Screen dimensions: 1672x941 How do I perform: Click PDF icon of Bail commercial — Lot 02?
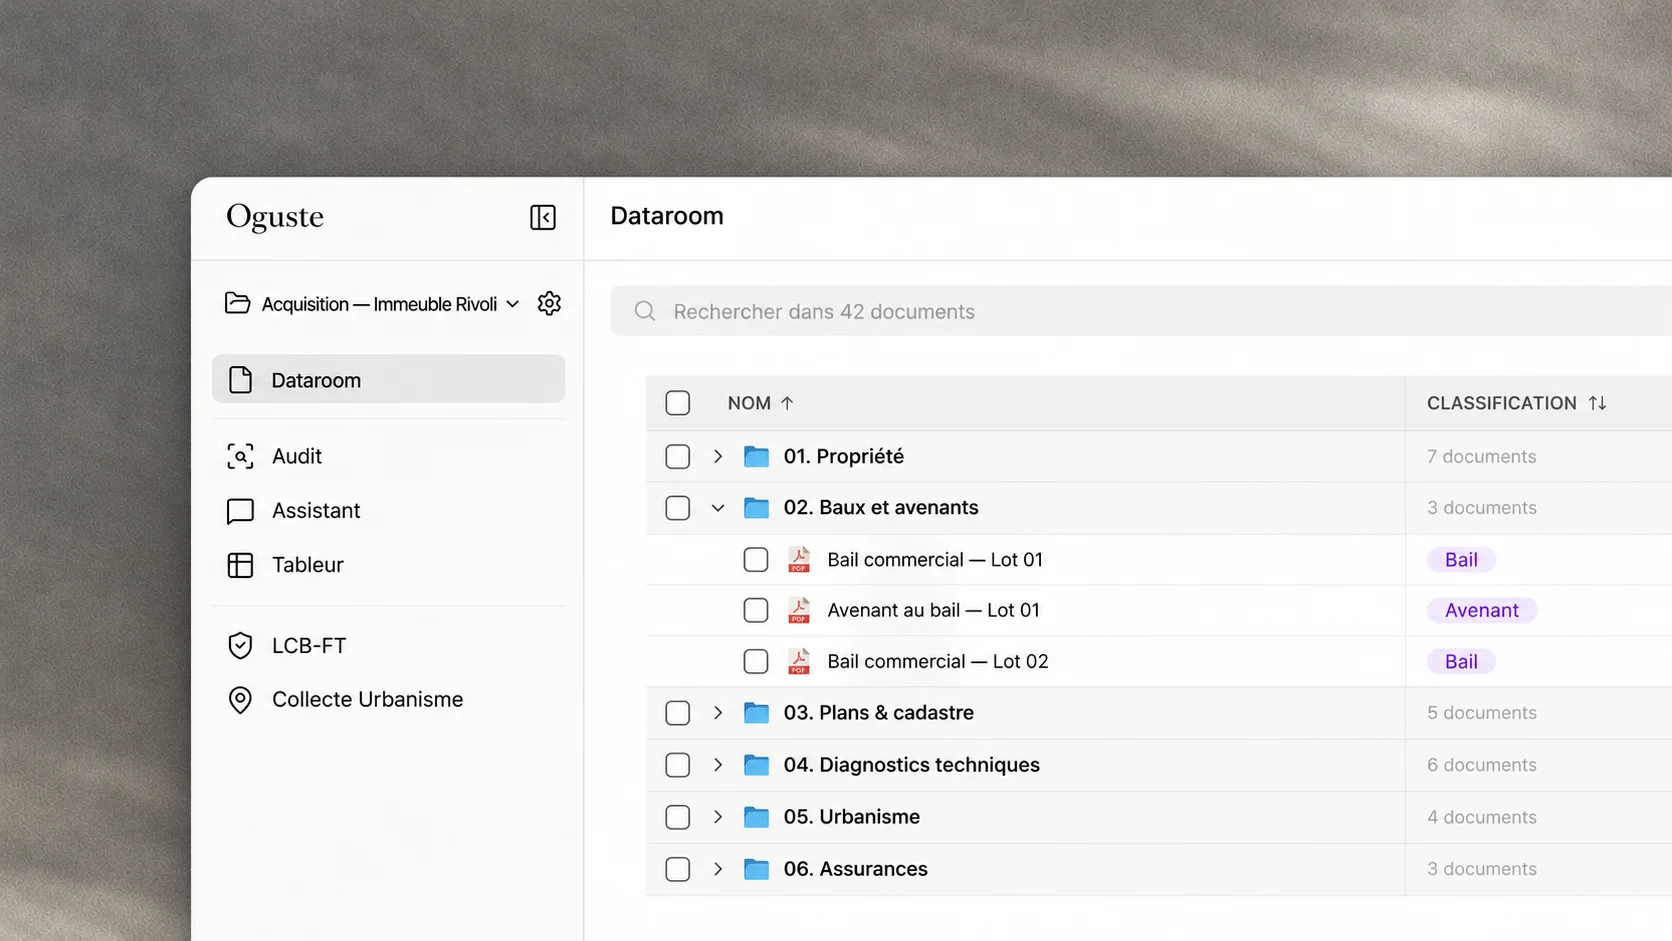[x=798, y=661]
